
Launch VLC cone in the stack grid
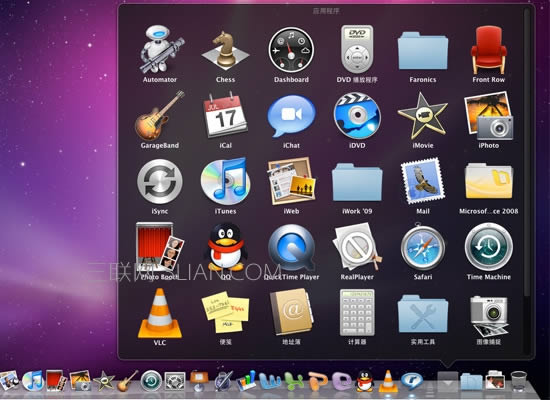160,313
